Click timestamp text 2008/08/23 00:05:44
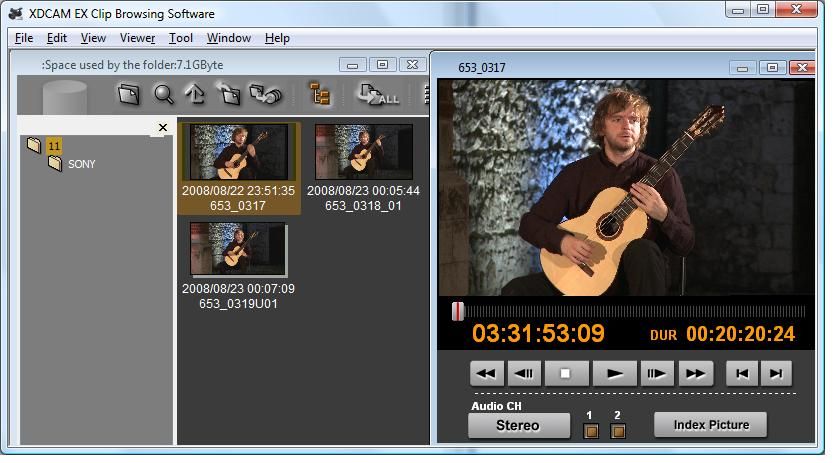The height and width of the screenshot is (463, 835). click(363, 191)
